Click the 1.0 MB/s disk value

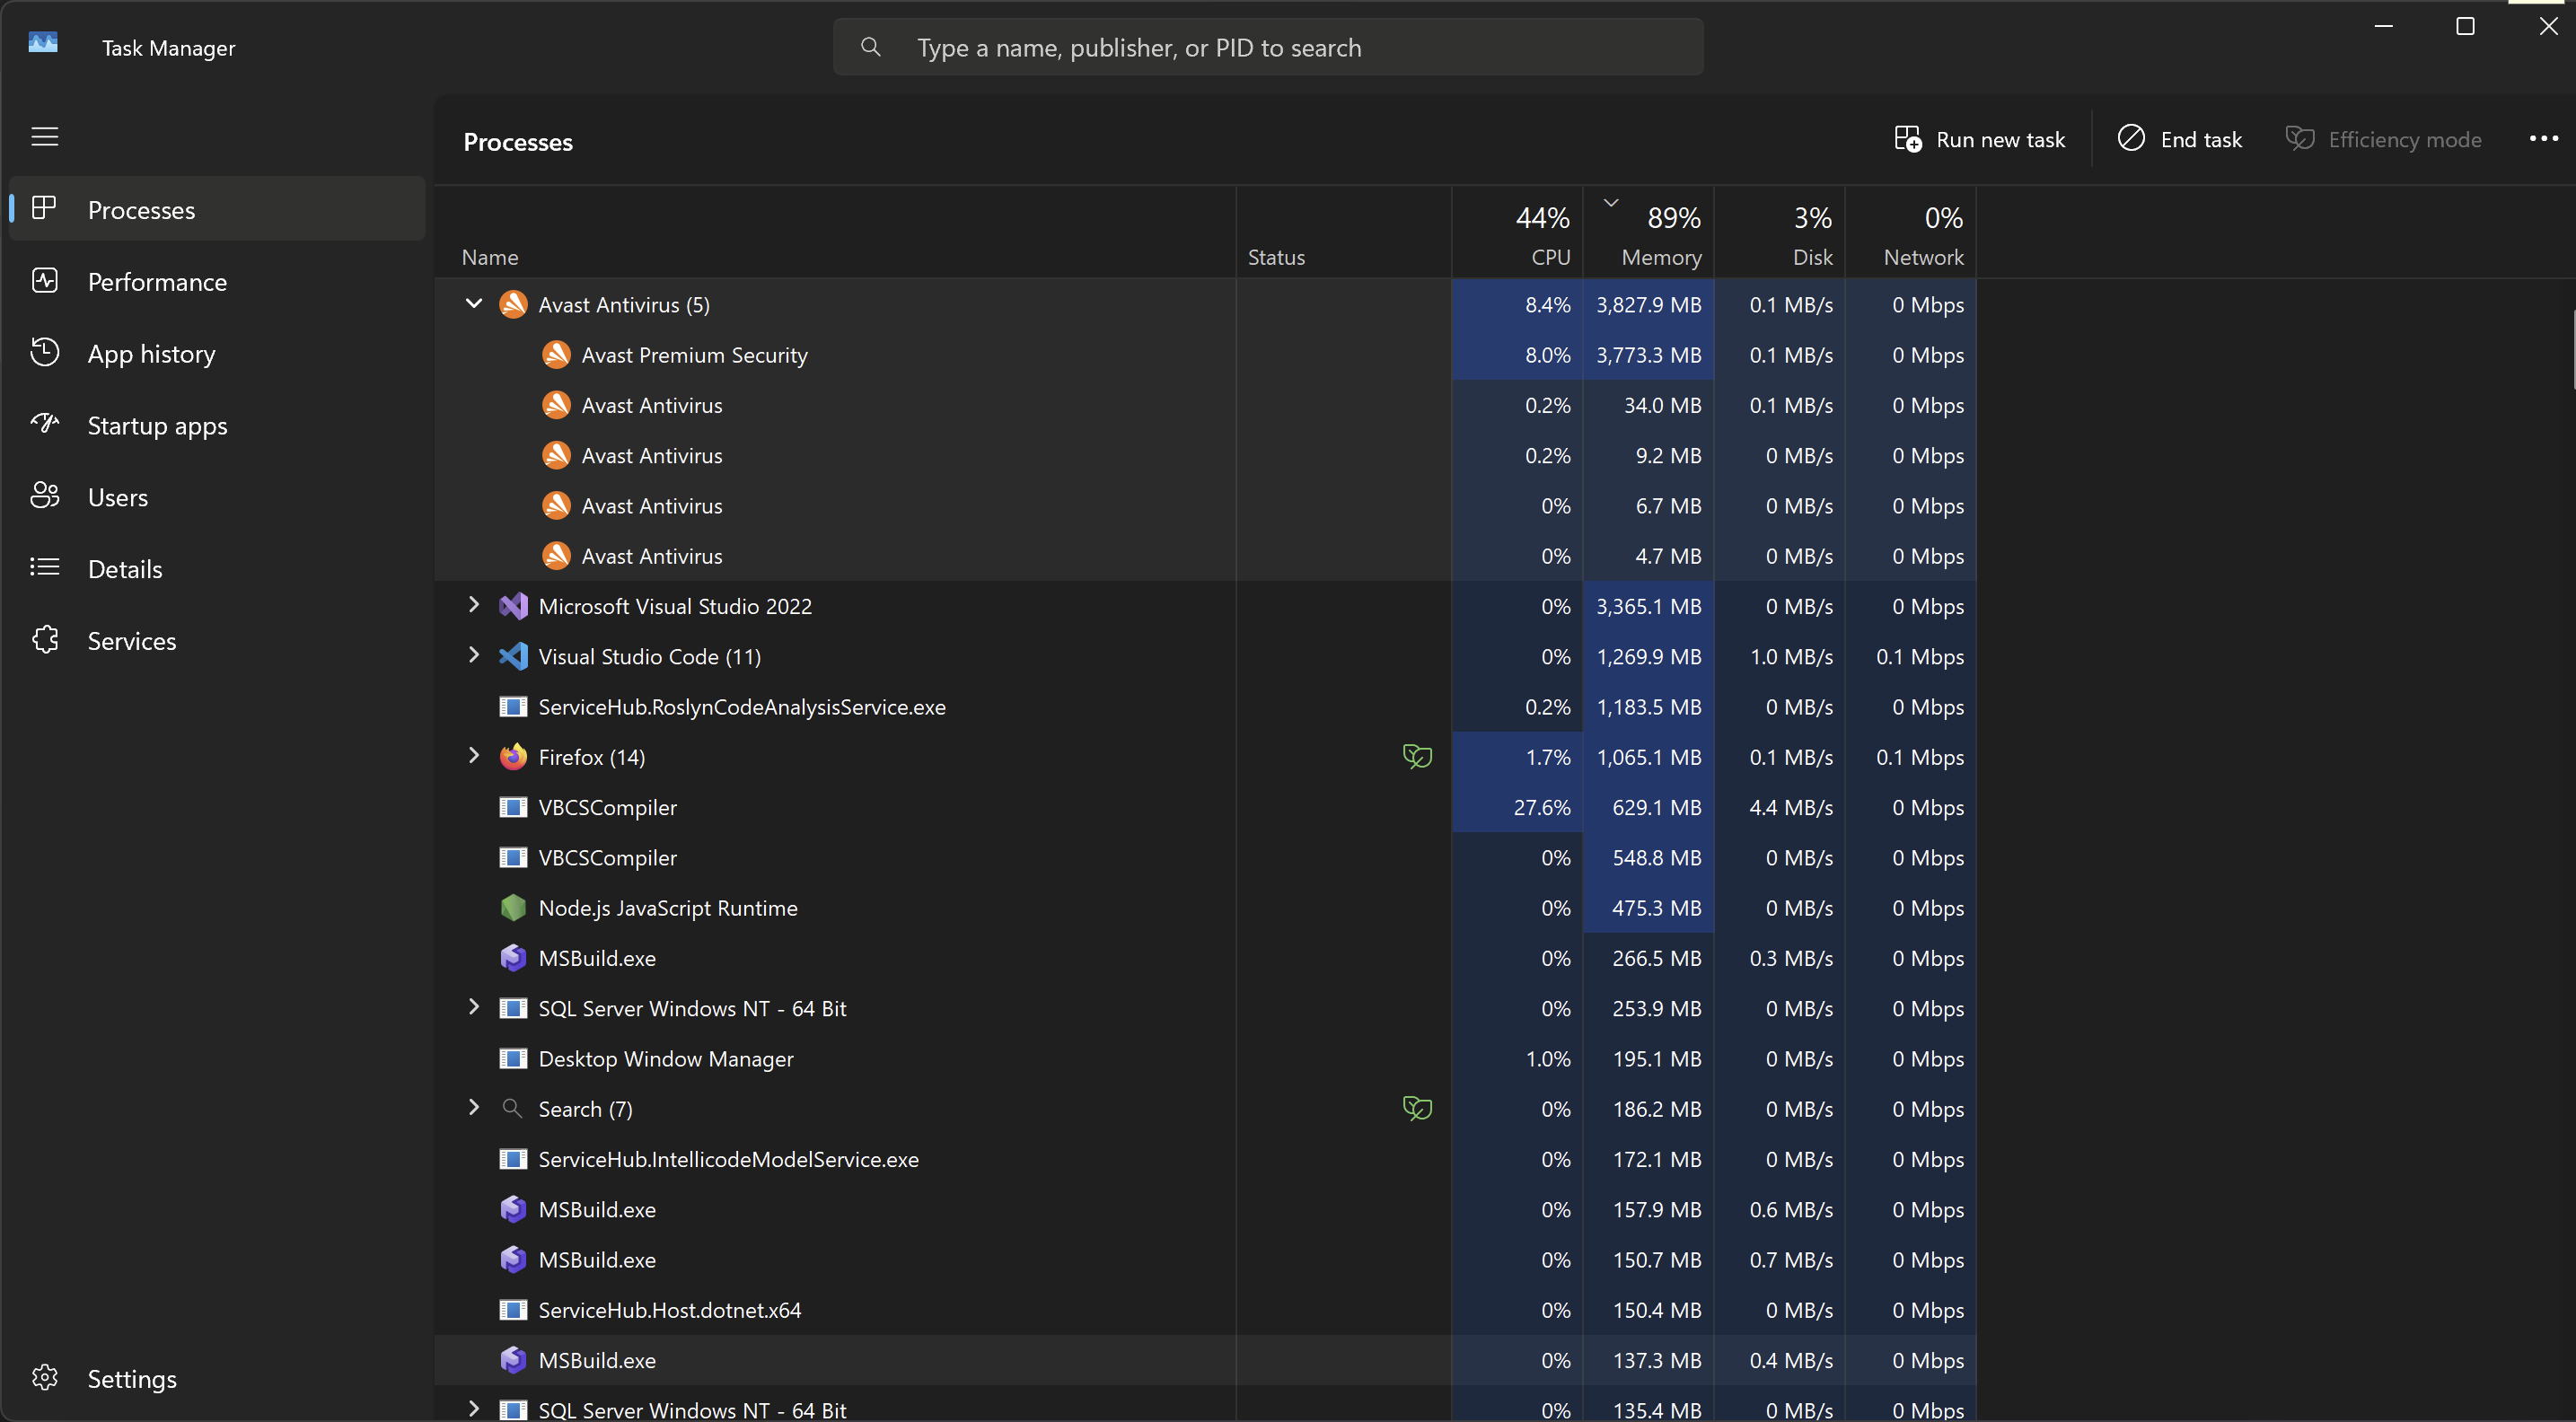pyautogui.click(x=1791, y=656)
